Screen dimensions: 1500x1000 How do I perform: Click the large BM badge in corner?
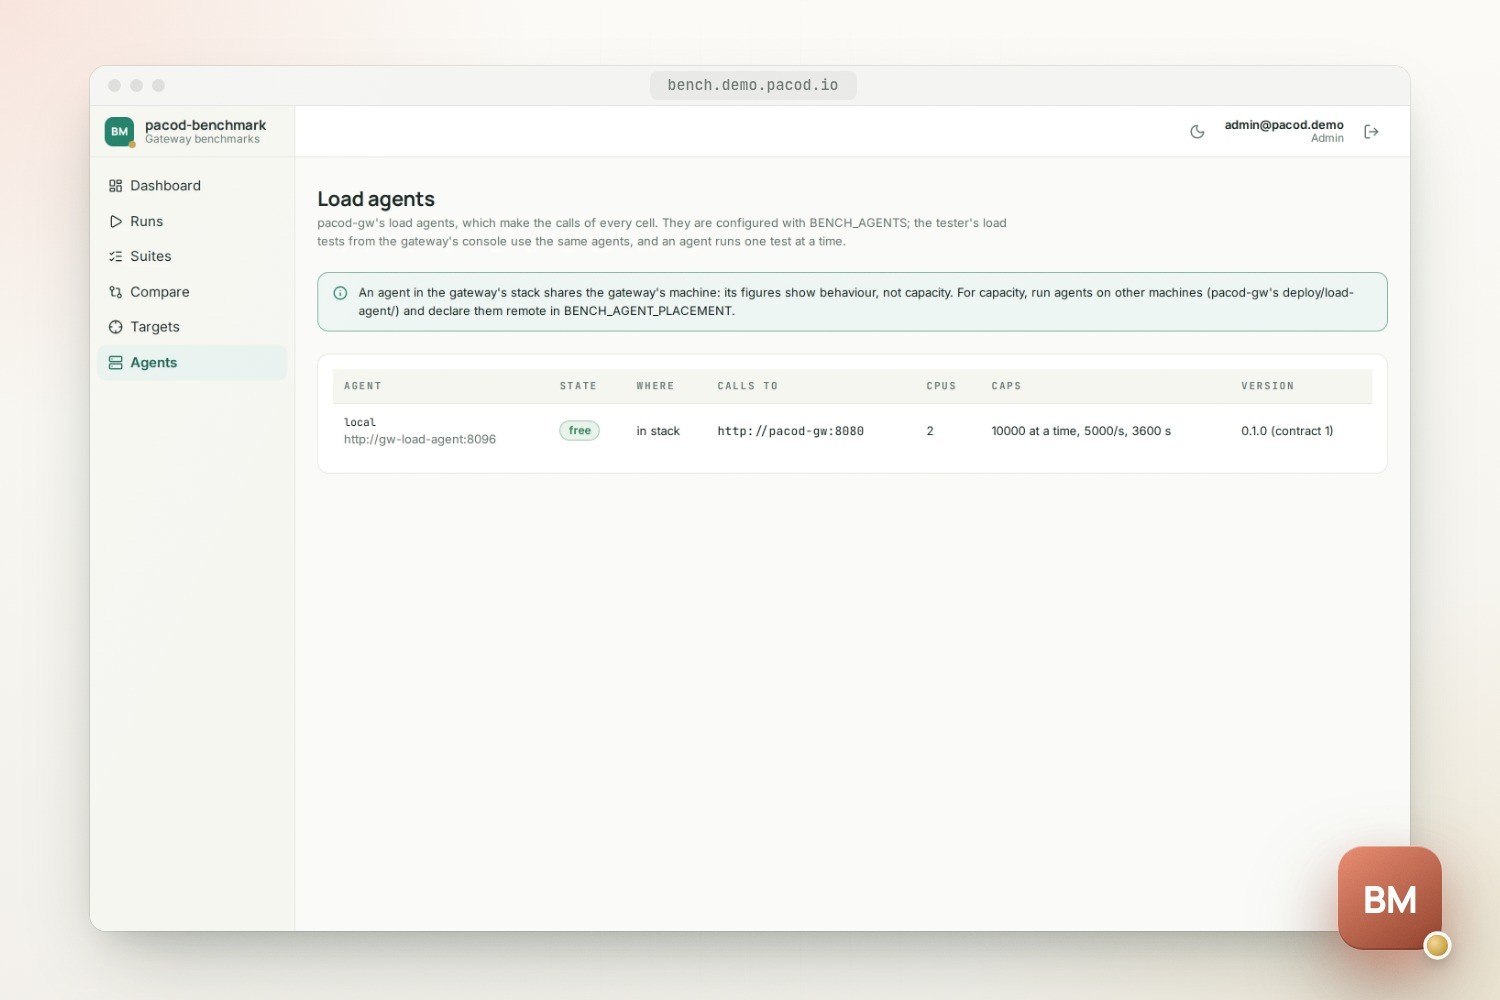pyautogui.click(x=1390, y=899)
